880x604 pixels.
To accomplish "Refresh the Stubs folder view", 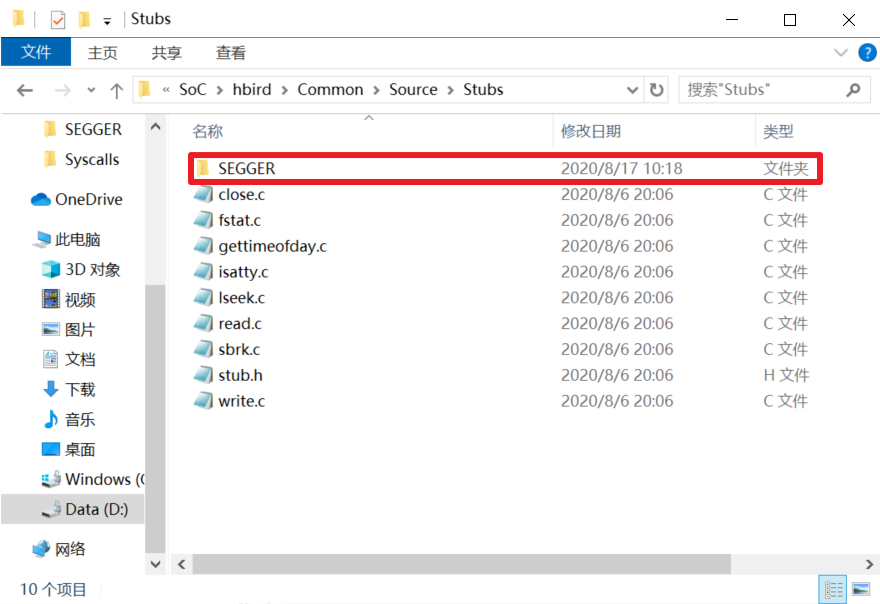I will pyautogui.click(x=657, y=90).
